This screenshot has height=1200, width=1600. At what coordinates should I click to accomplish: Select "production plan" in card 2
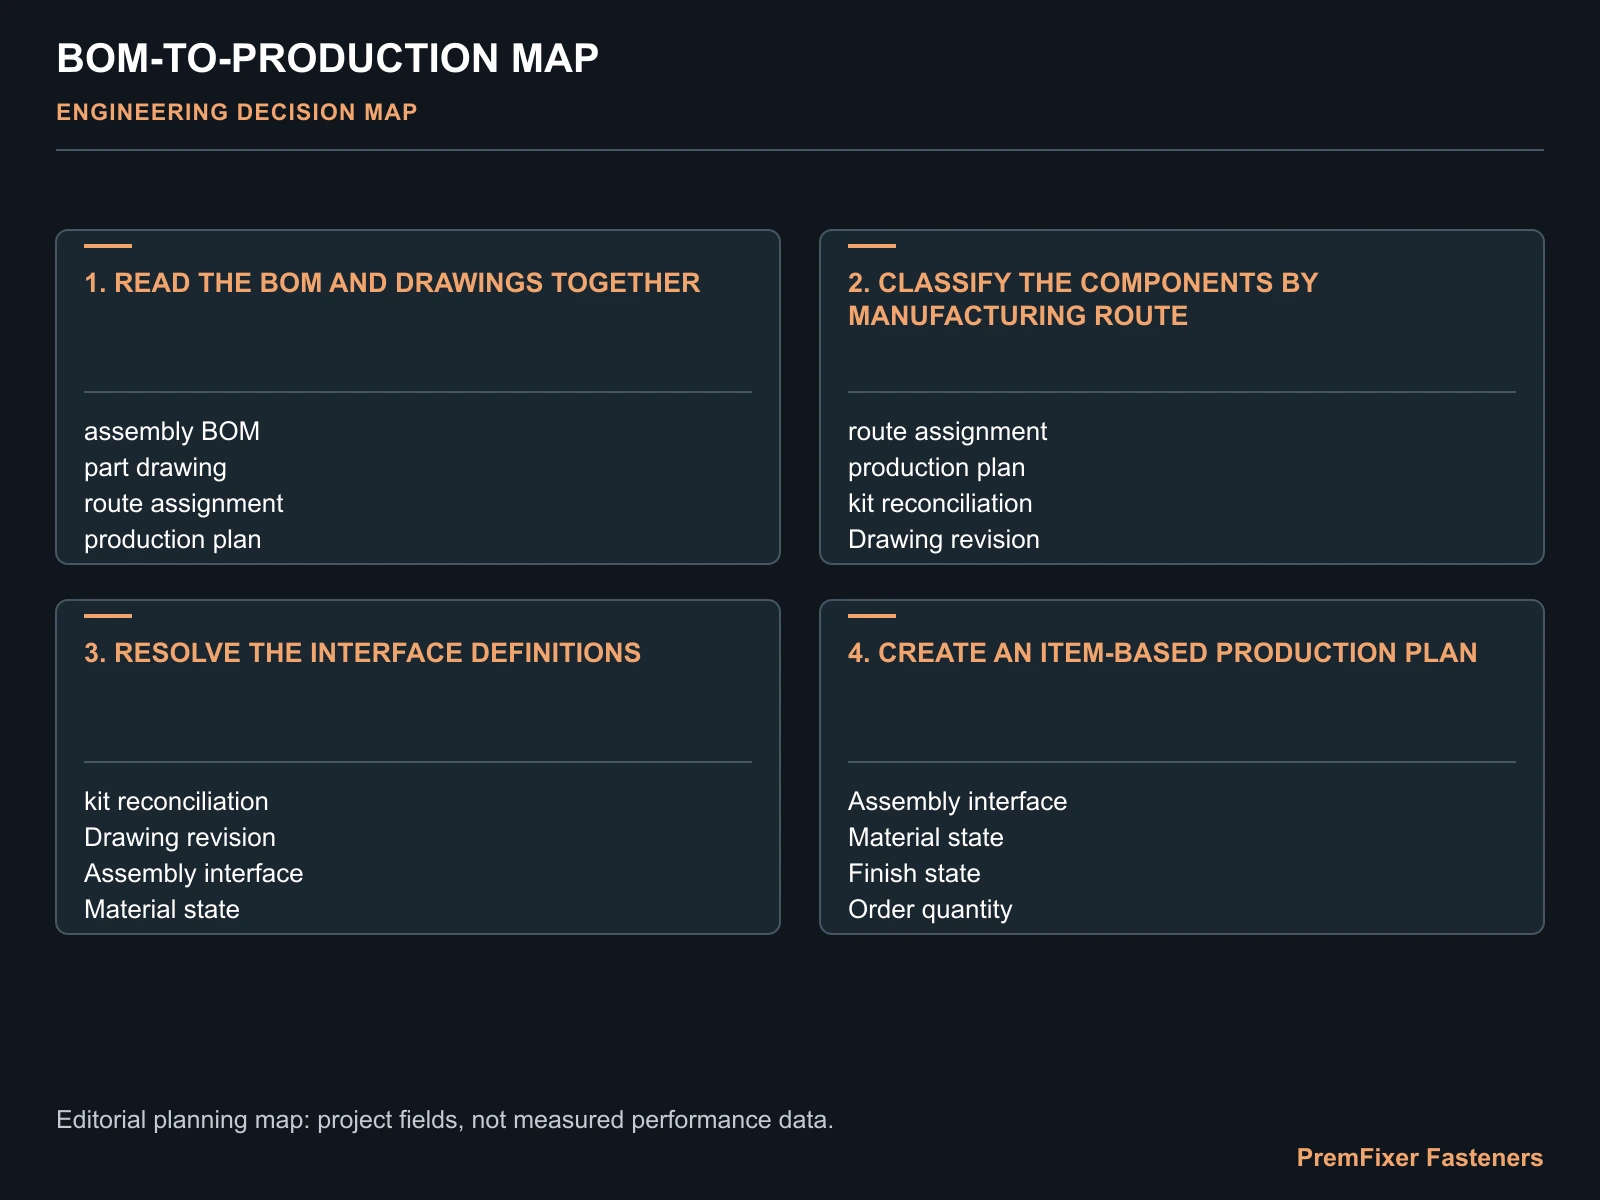point(936,467)
